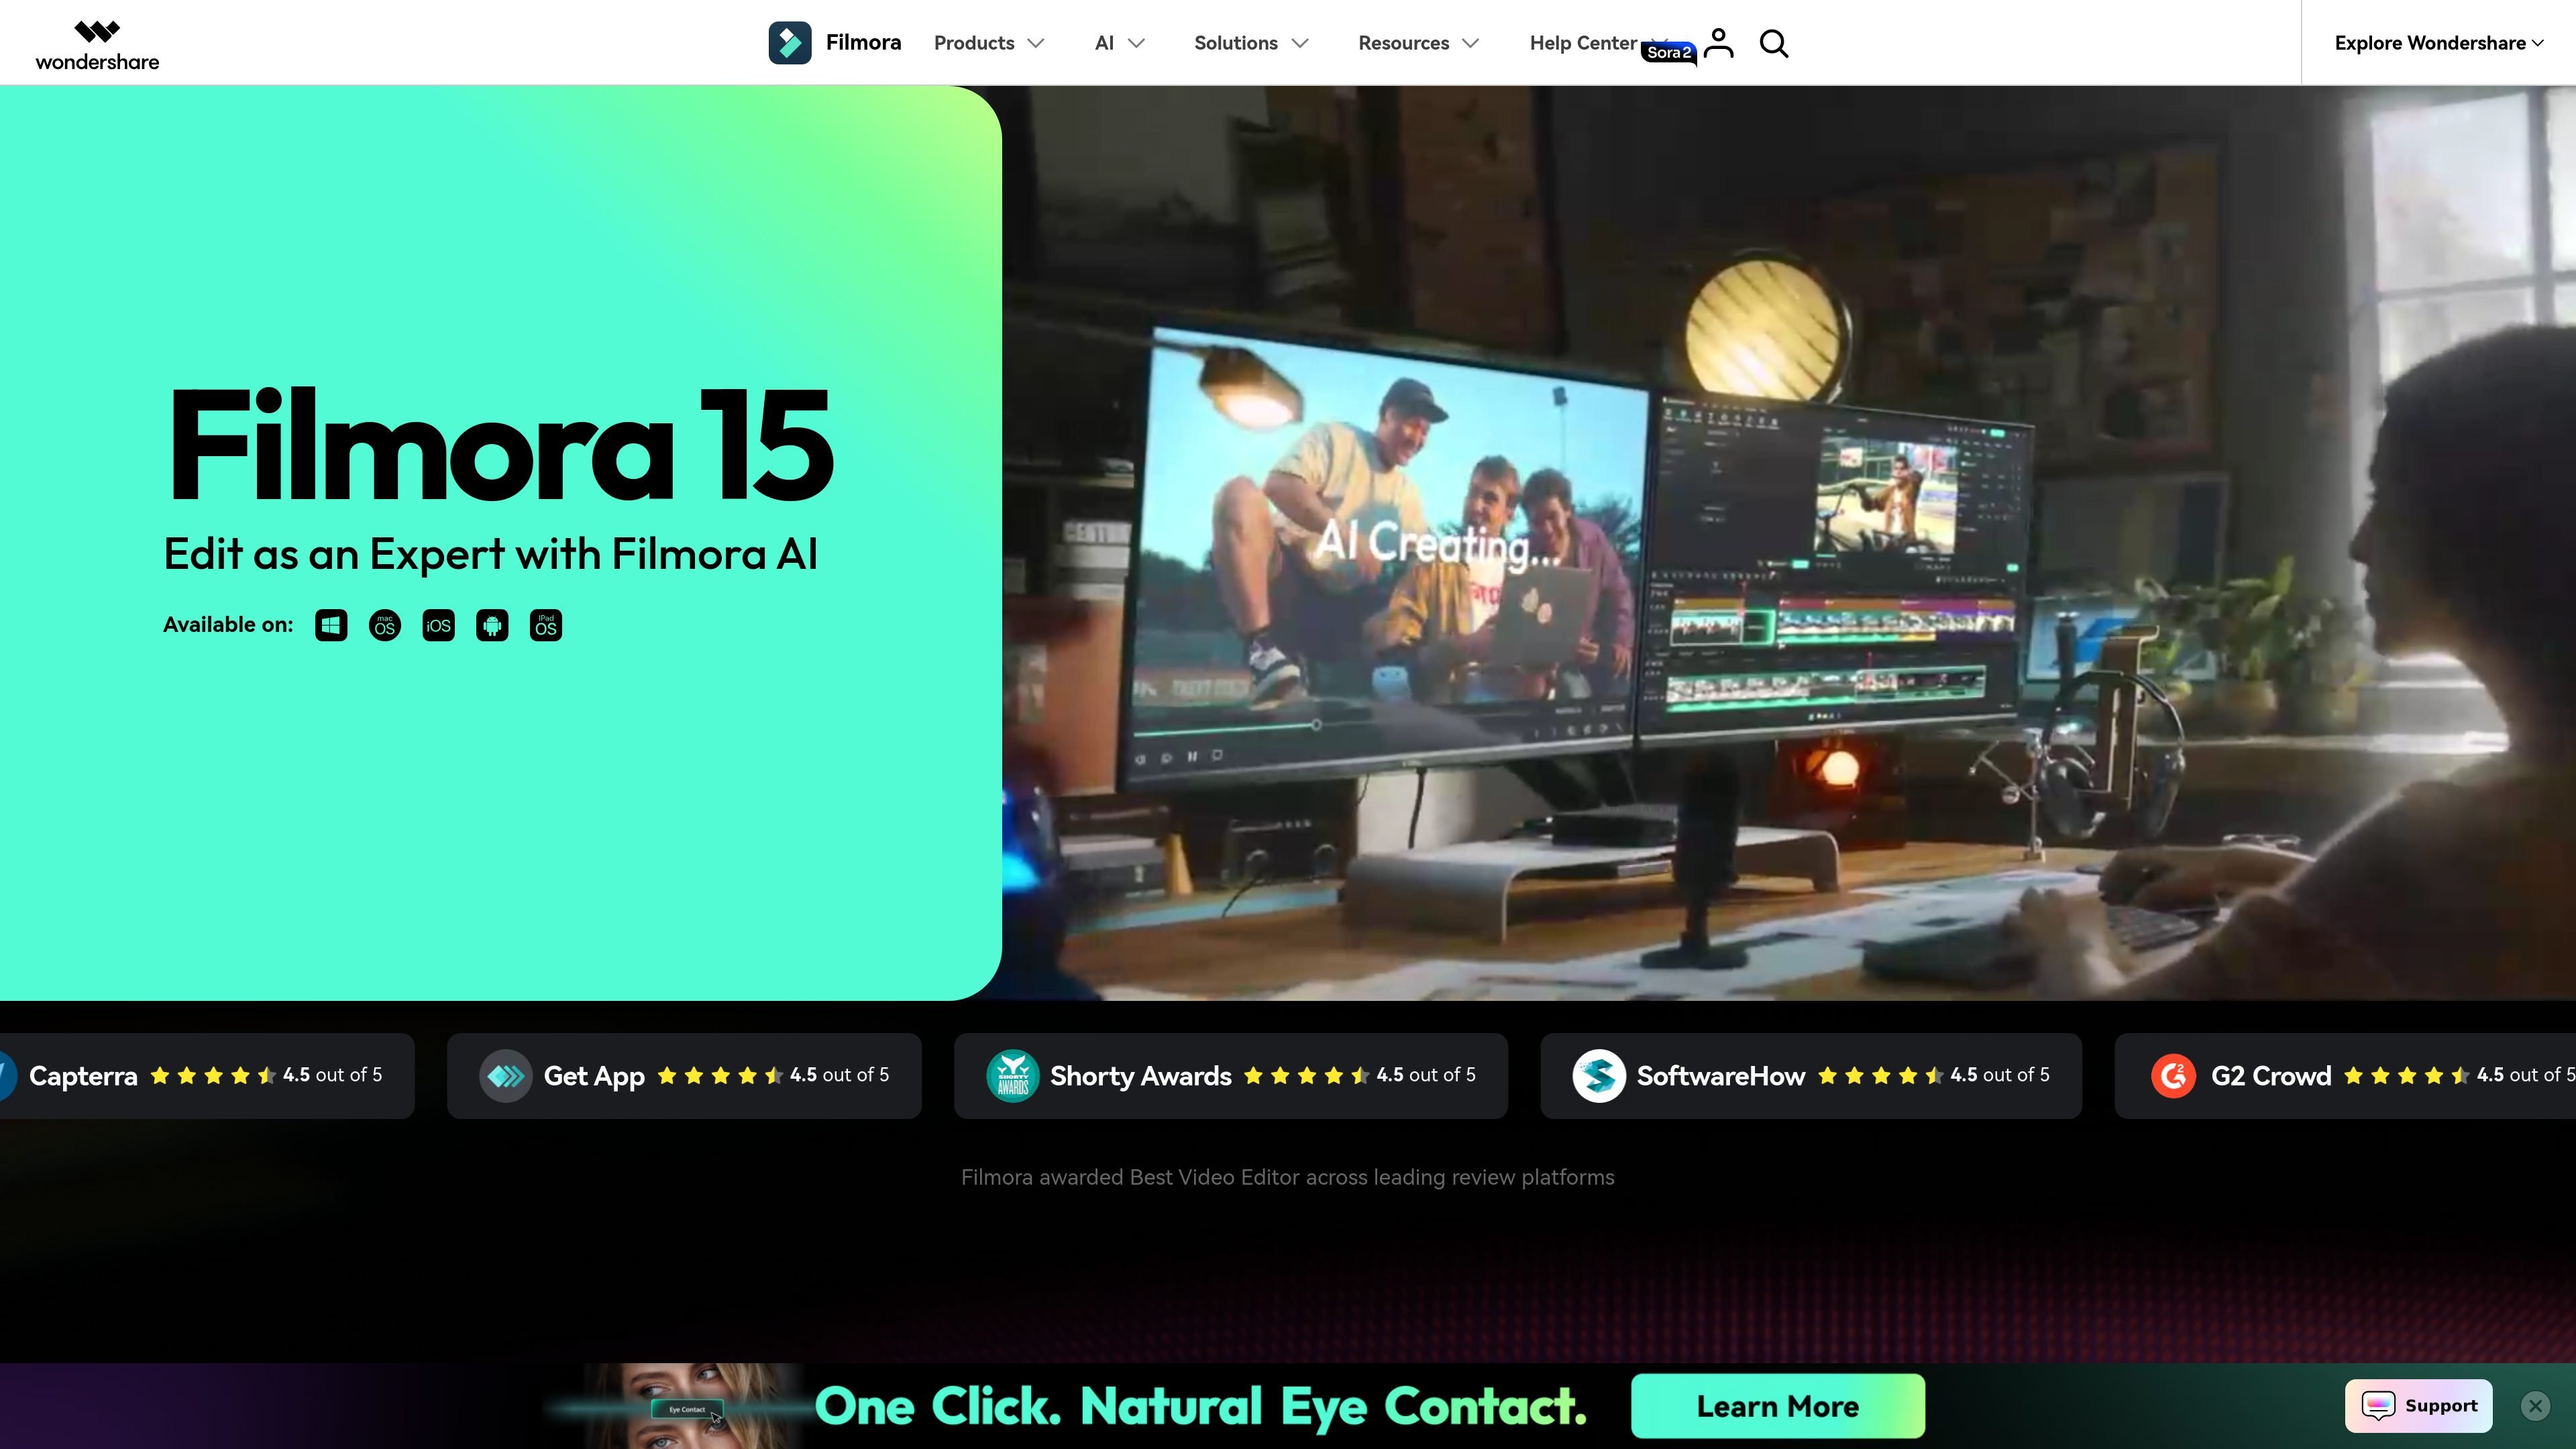Select the Windows platform icon
Screen dimensions: 2576x1449
[x=331, y=626]
